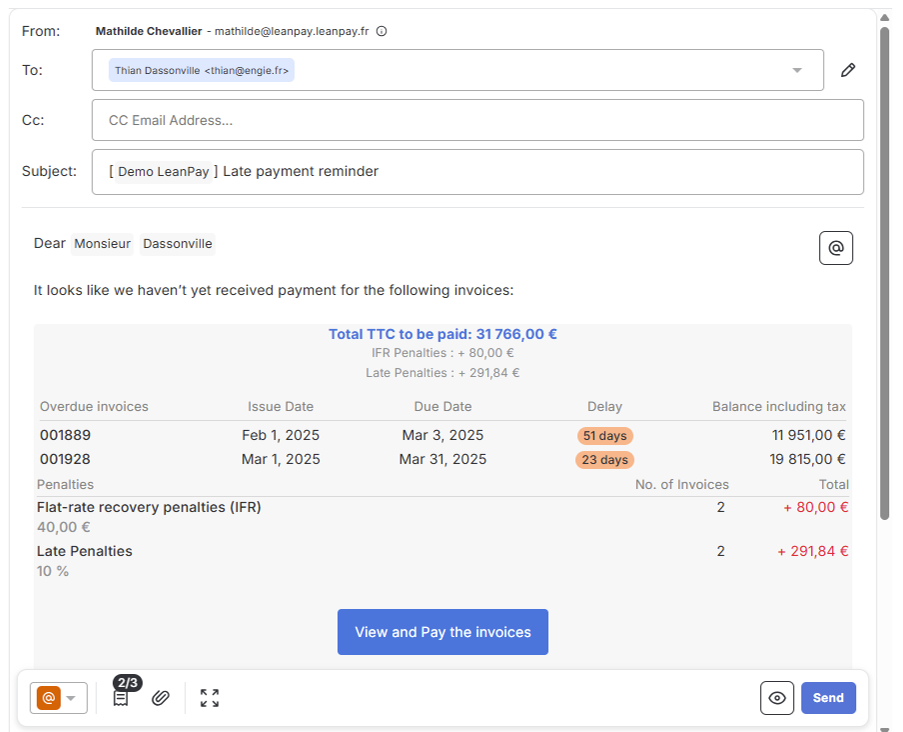Expand the recipient dropdown in the To field
This screenshot has width=903, height=732.
click(x=797, y=69)
